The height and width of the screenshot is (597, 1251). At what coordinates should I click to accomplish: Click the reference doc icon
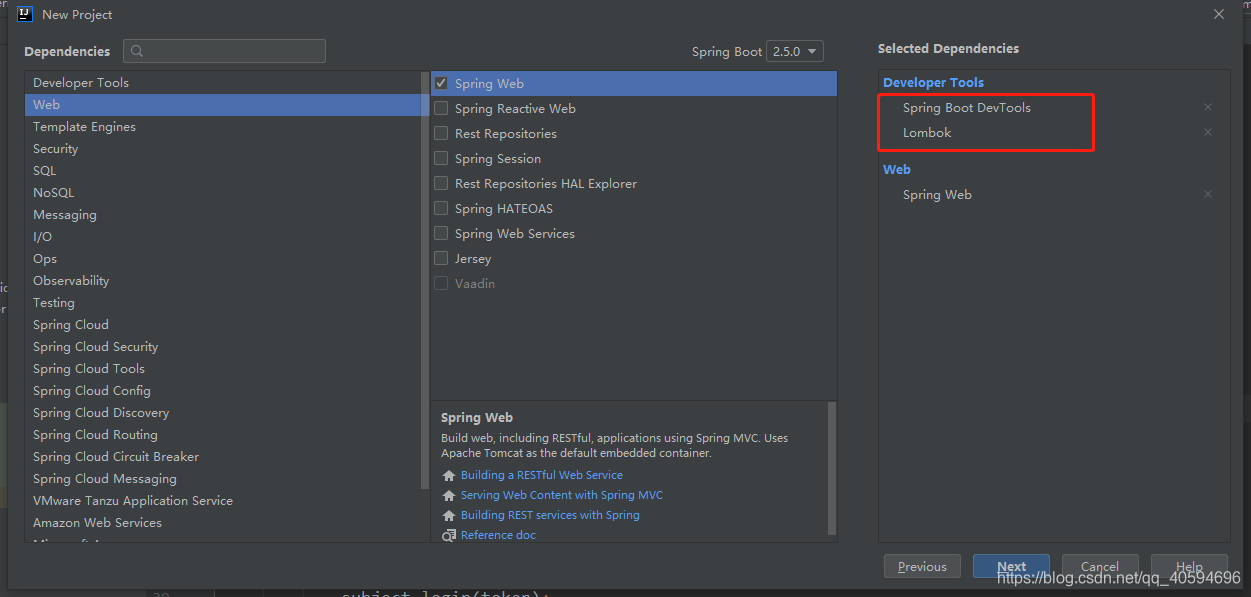pos(449,535)
